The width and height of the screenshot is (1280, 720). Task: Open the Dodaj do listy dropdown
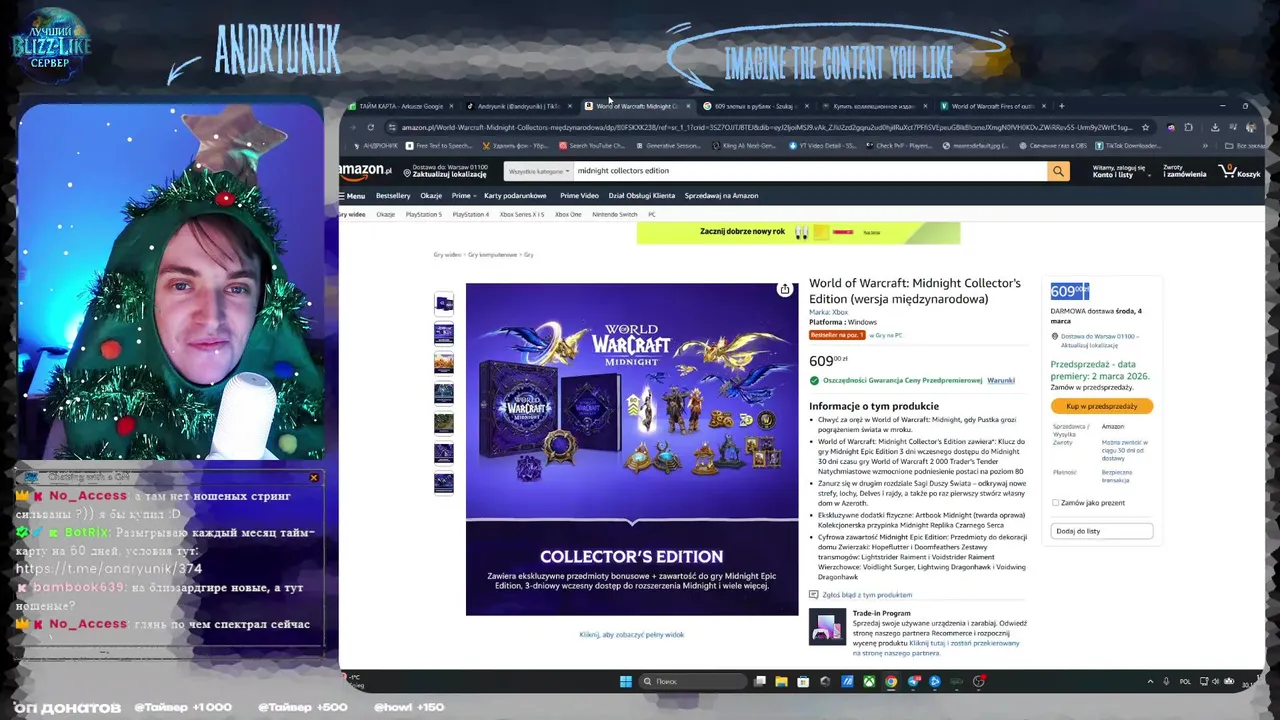[1101, 531]
